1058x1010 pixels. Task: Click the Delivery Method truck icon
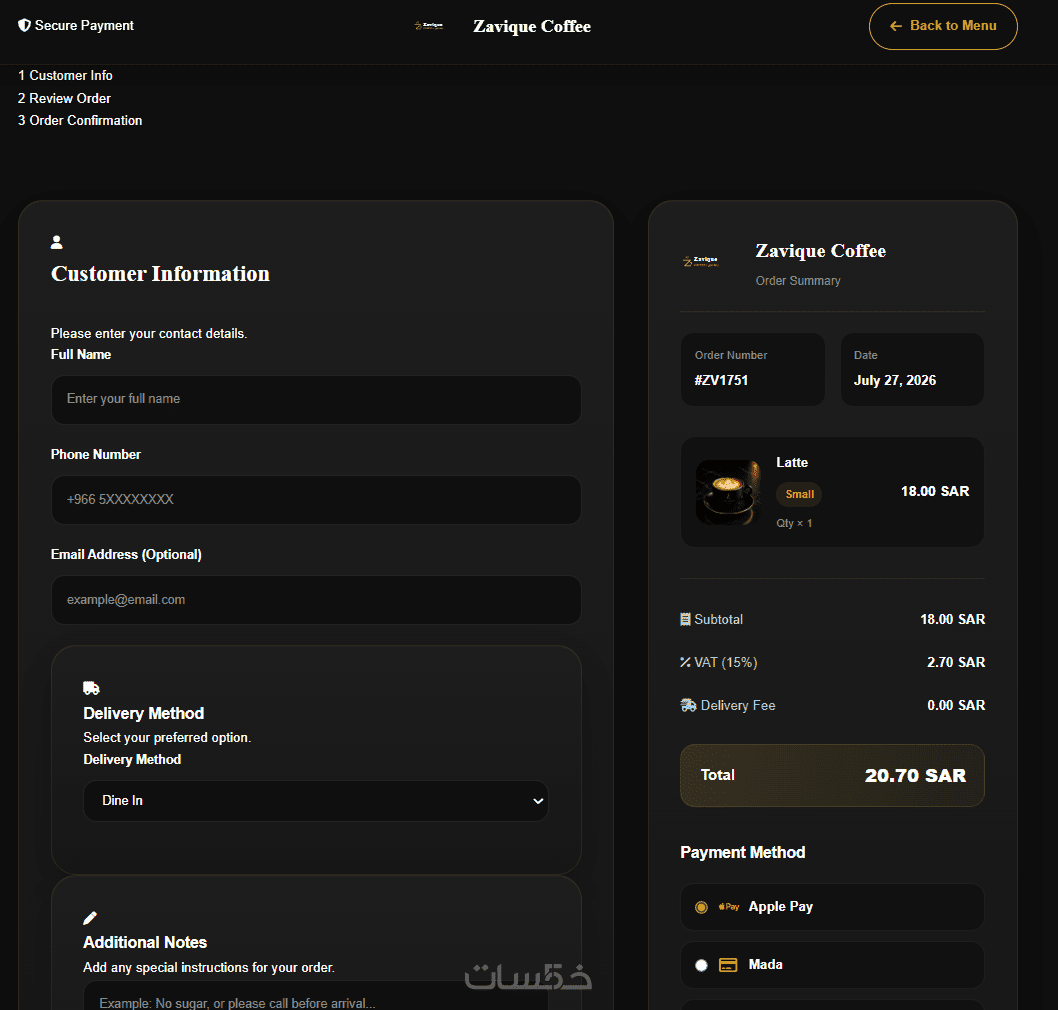coord(91,688)
